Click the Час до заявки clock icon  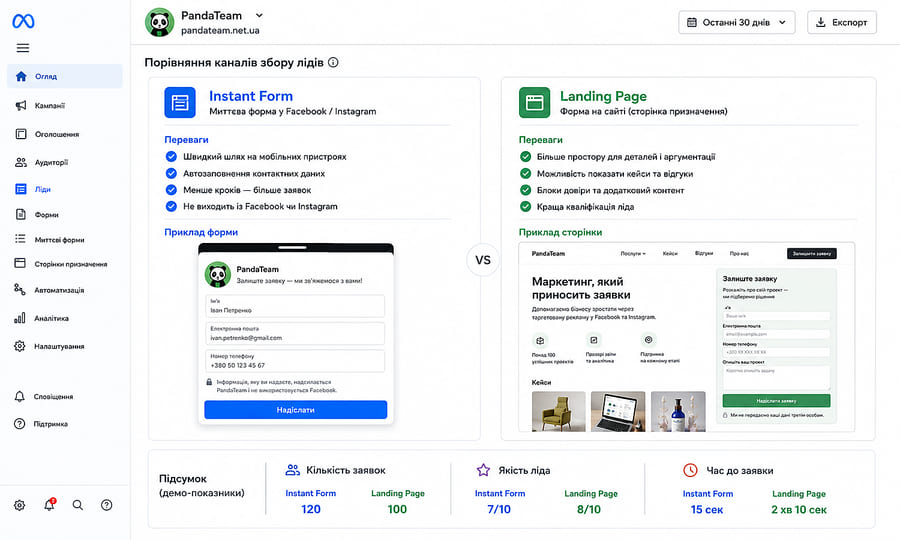coord(690,470)
